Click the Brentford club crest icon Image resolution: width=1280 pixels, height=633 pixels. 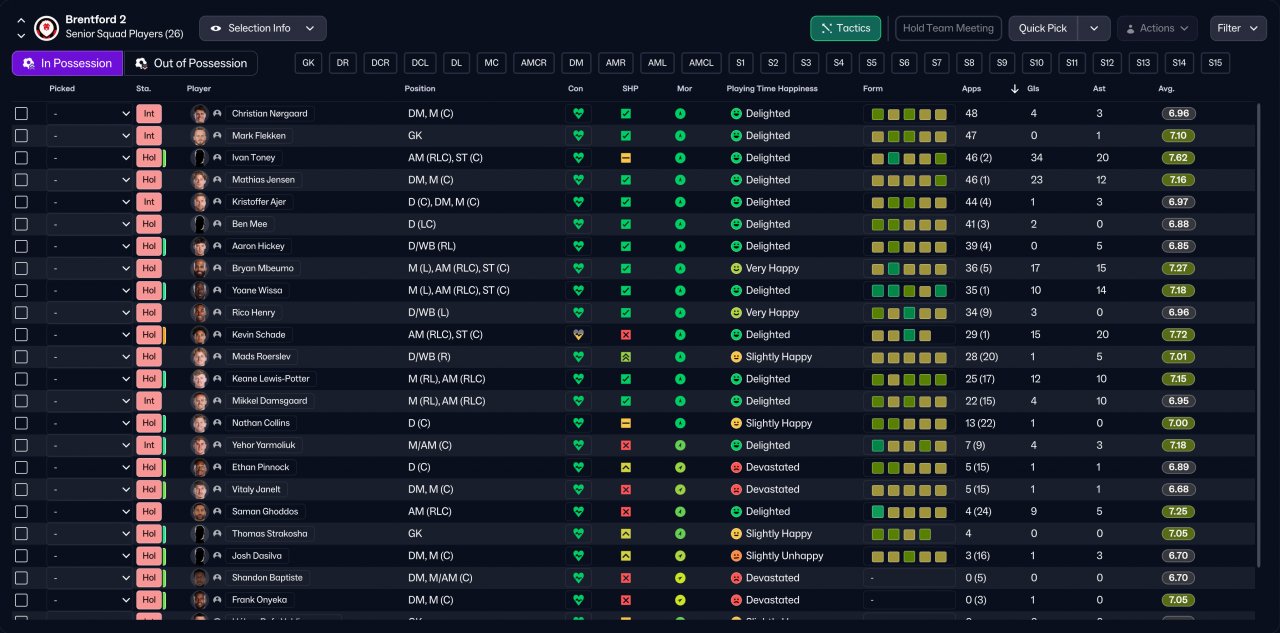46,28
